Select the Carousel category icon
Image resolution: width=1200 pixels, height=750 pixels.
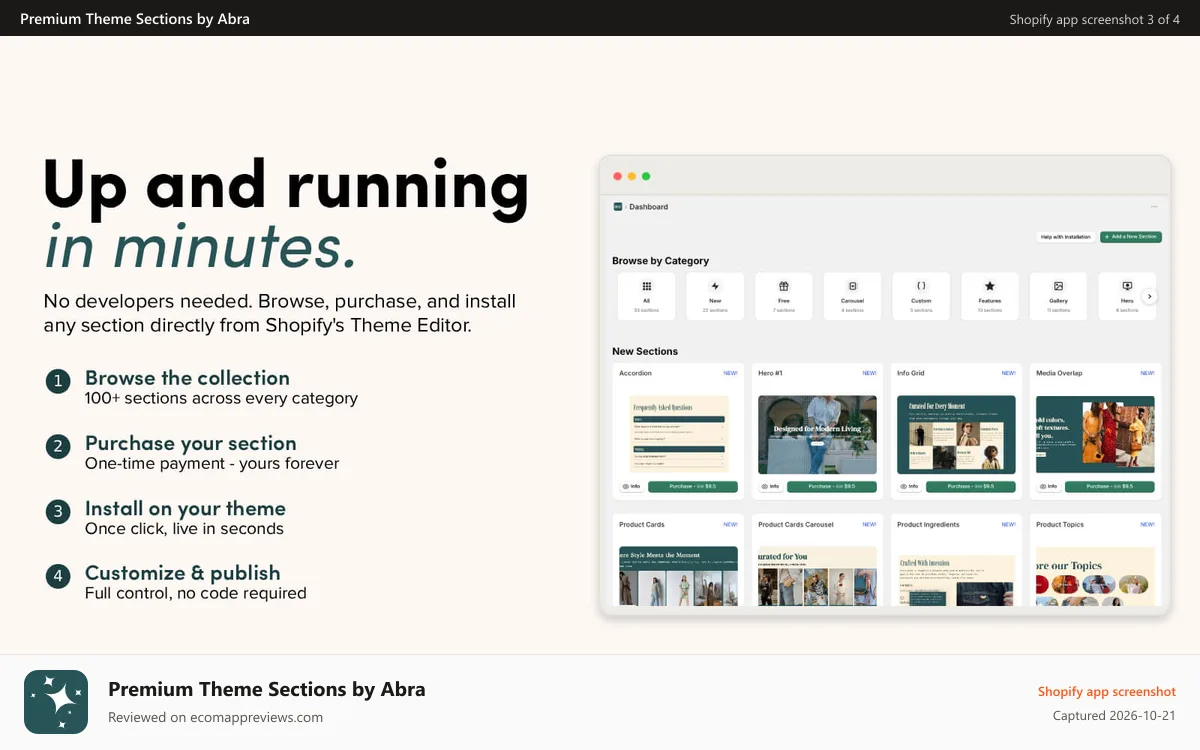(x=853, y=286)
